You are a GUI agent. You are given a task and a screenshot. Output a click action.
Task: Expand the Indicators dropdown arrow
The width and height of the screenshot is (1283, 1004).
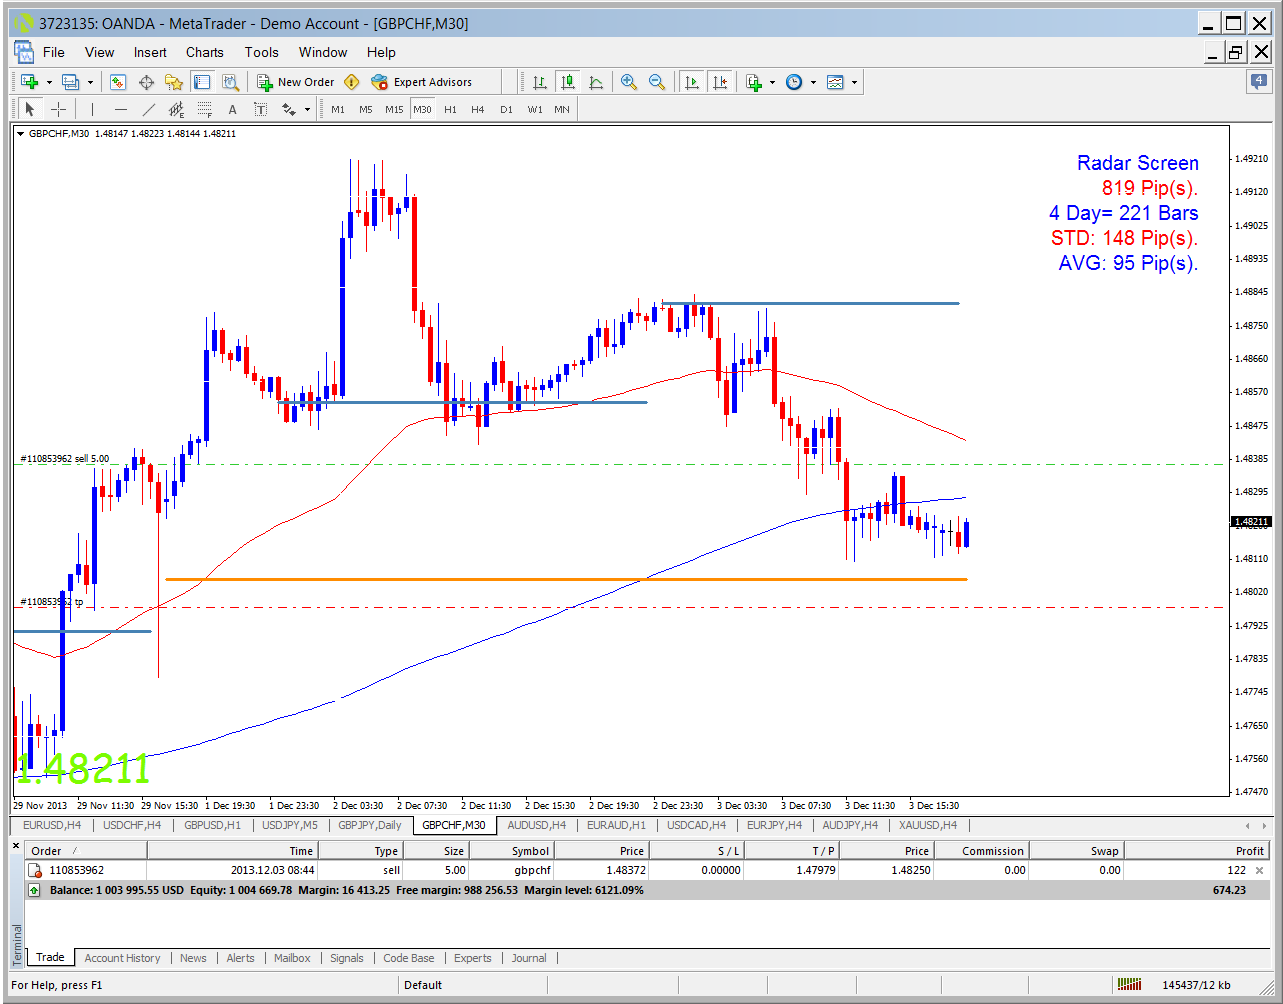point(773,82)
